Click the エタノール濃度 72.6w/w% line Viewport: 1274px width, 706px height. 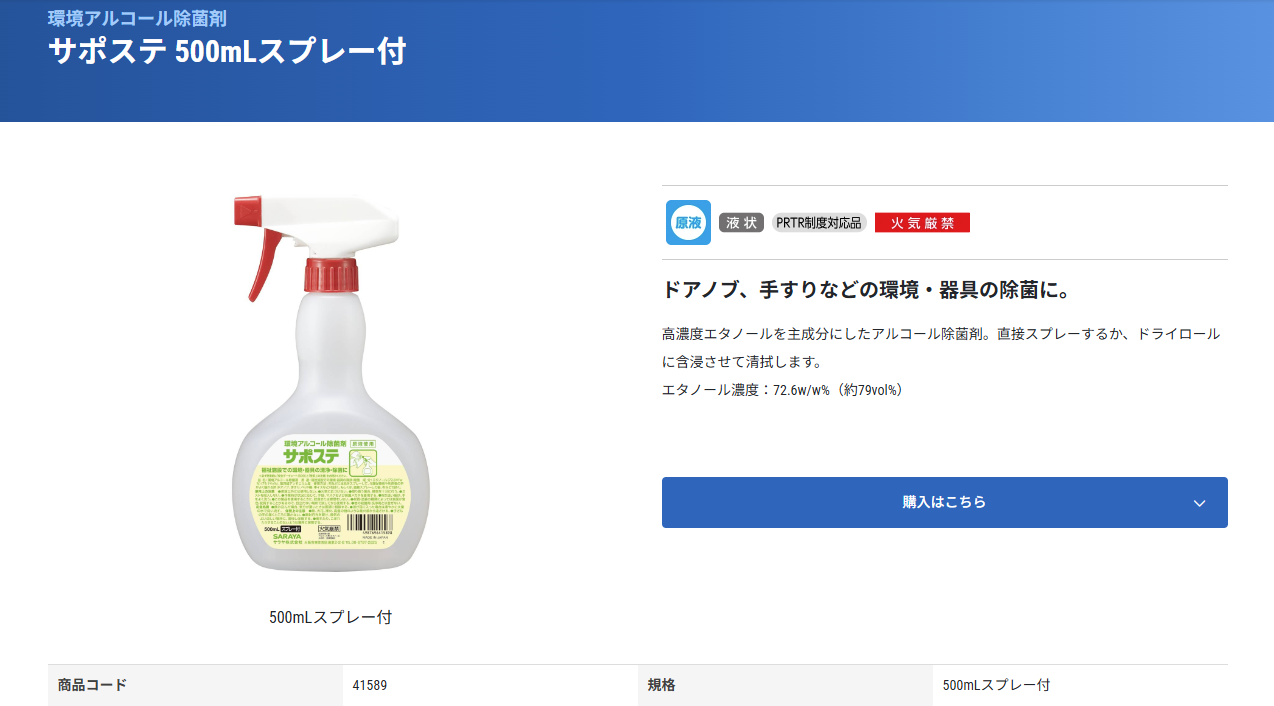click(x=782, y=389)
